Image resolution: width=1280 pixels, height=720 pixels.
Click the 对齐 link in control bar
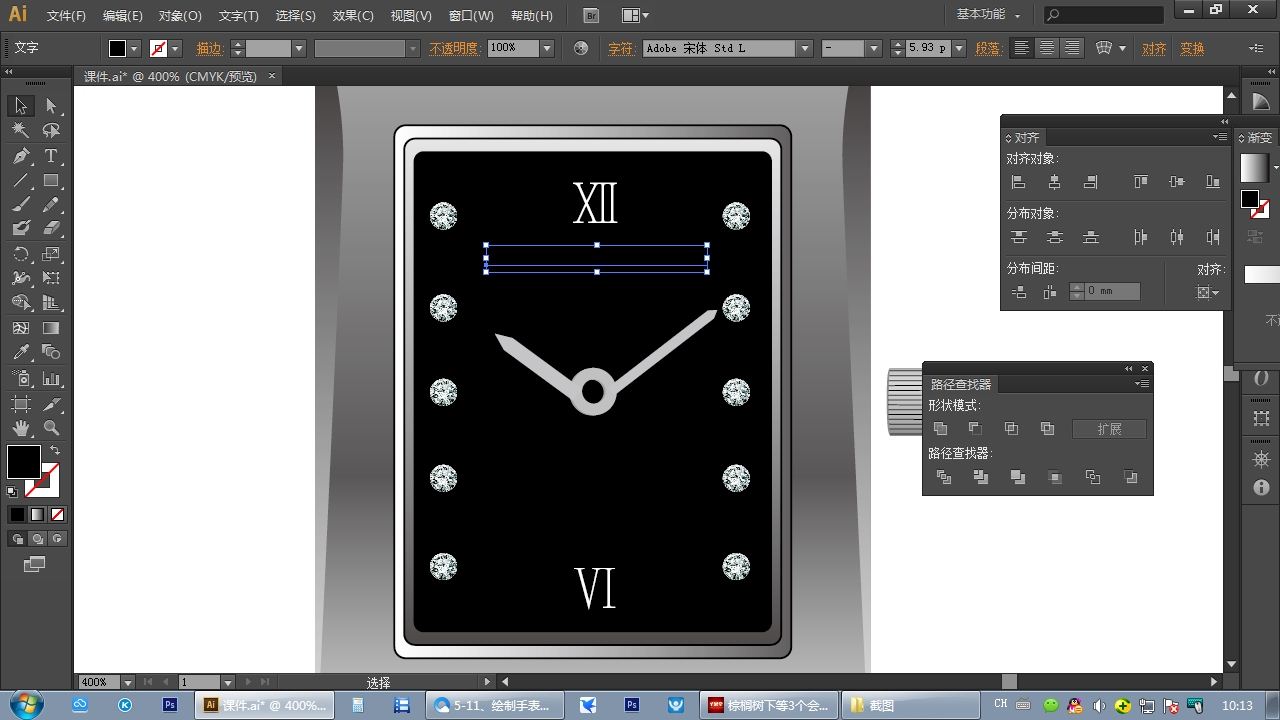(1154, 48)
